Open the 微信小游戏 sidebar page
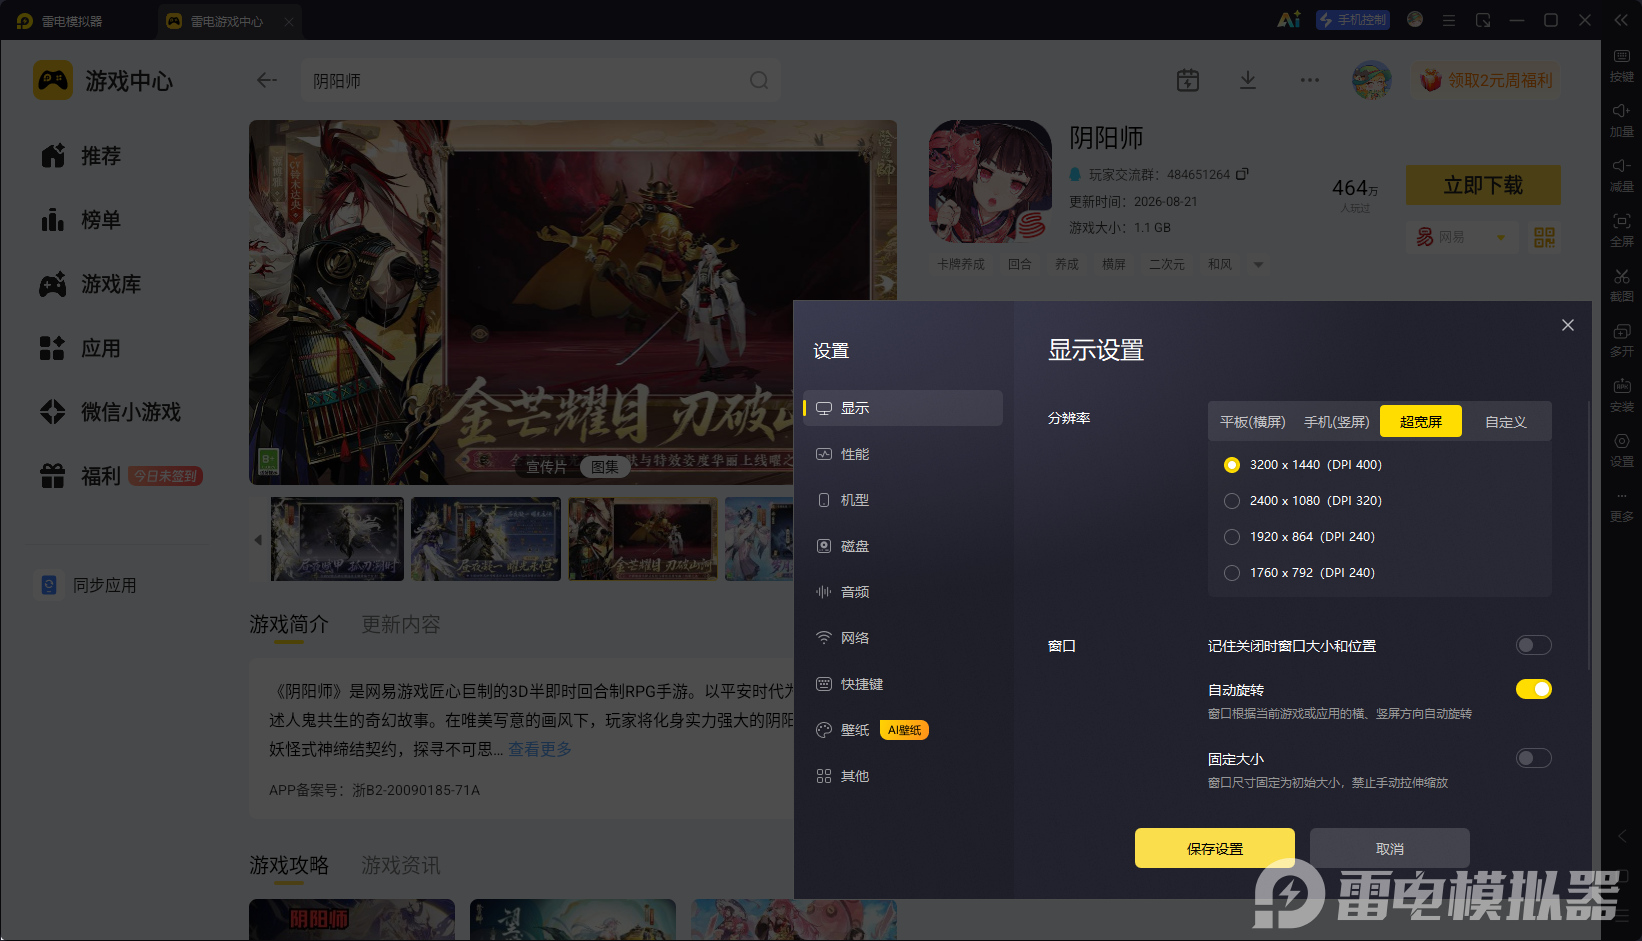The width and height of the screenshot is (1642, 941). click(x=110, y=412)
